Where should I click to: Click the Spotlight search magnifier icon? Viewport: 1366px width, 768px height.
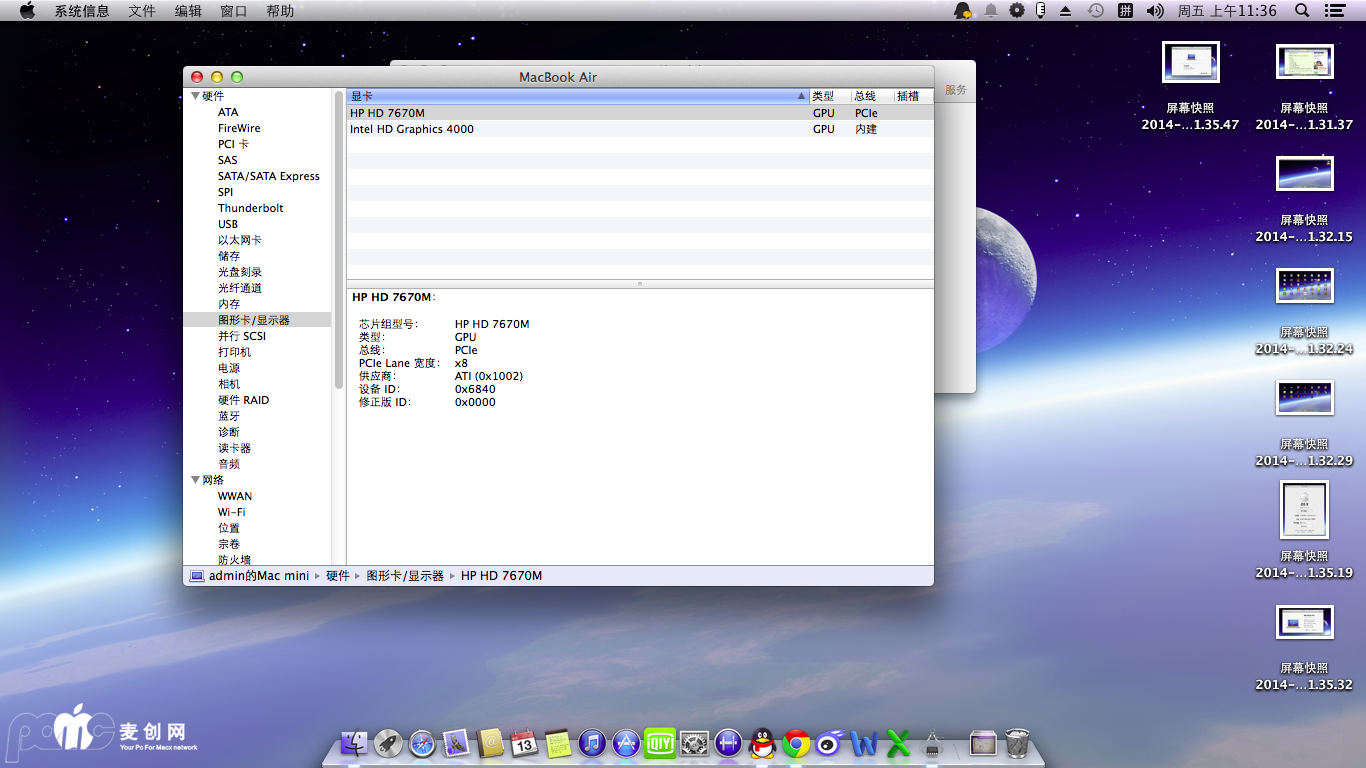[x=1302, y=11]
